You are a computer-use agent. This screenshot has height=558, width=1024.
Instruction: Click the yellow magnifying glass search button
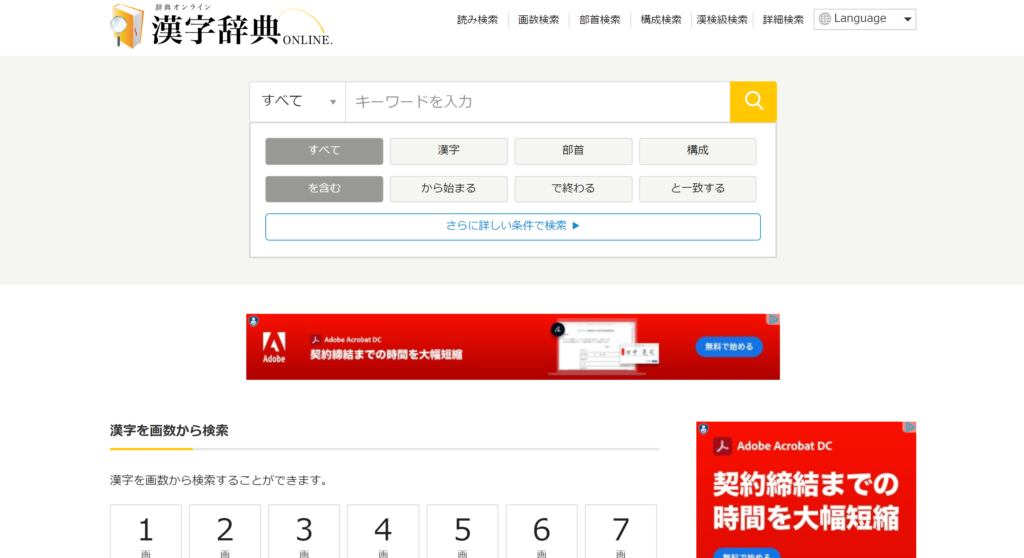click(x=753, y=101)
